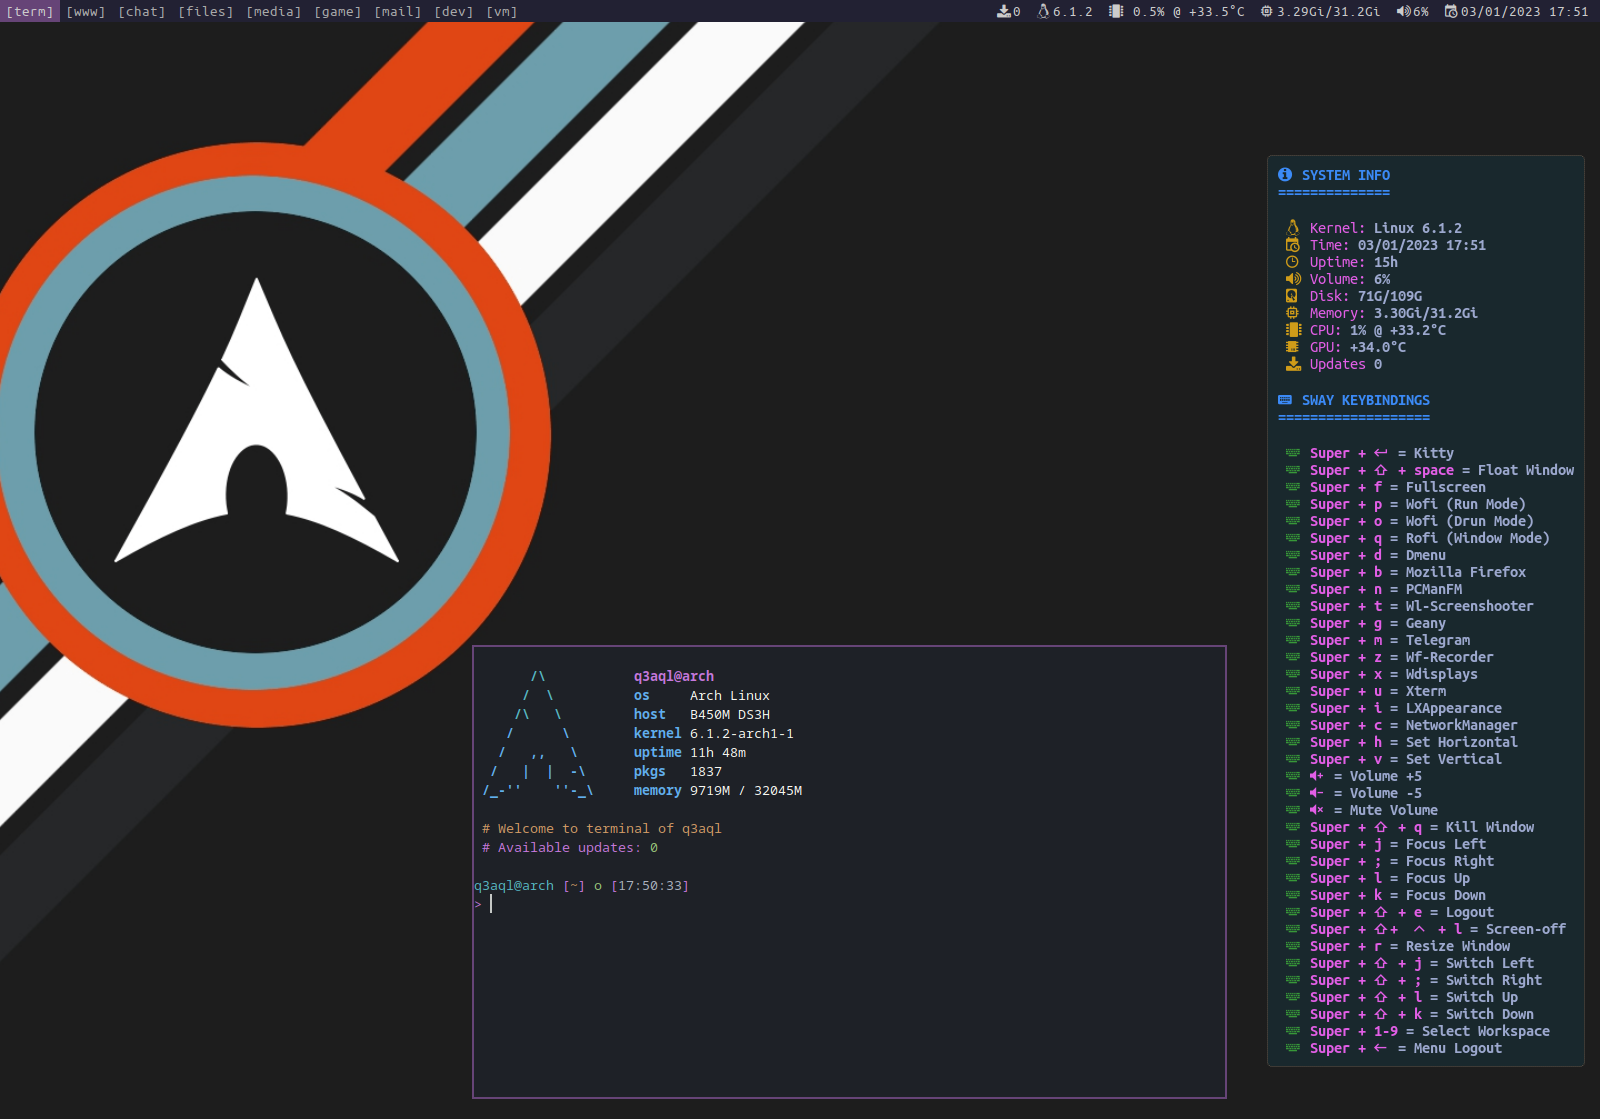This screenshot has height=1119, width=1600.
Task: Click the volume-up icon beside Volume +5
Action: click(1317, 776)
